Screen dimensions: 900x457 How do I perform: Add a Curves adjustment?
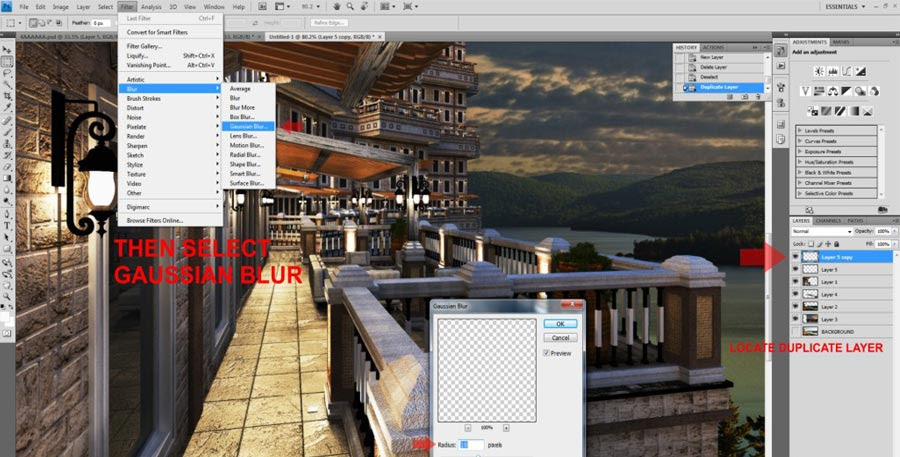847,71
